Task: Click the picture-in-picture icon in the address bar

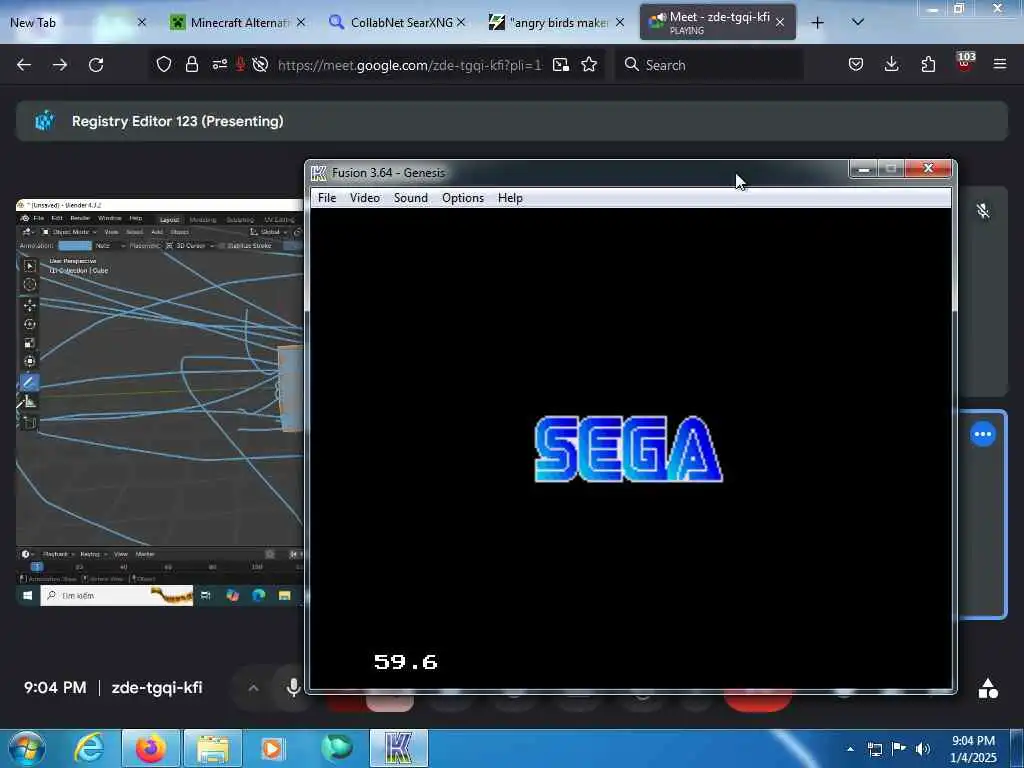Action: click(560, 64)
